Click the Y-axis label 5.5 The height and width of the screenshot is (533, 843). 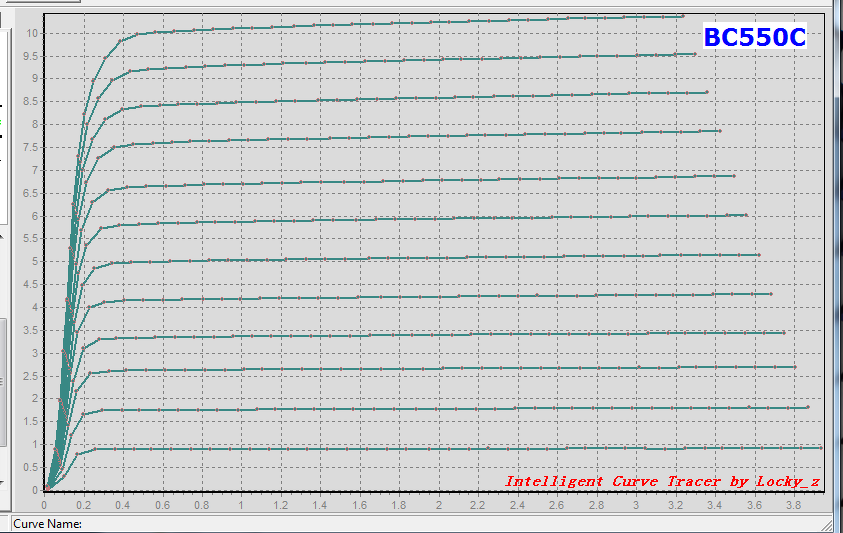tap(30, 238)
